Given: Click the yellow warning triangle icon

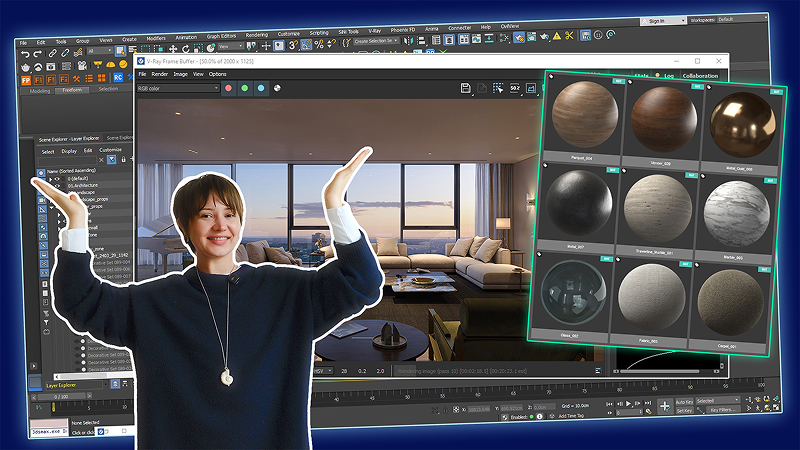Looking at the screenshot, I should tap(557, 36).
